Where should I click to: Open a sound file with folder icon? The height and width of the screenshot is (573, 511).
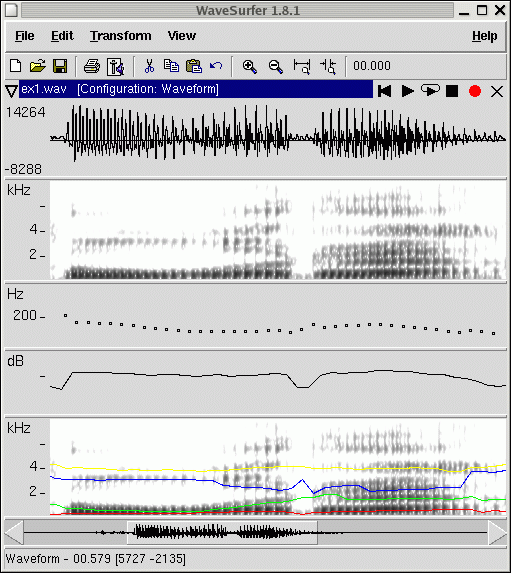pos(38,66)
